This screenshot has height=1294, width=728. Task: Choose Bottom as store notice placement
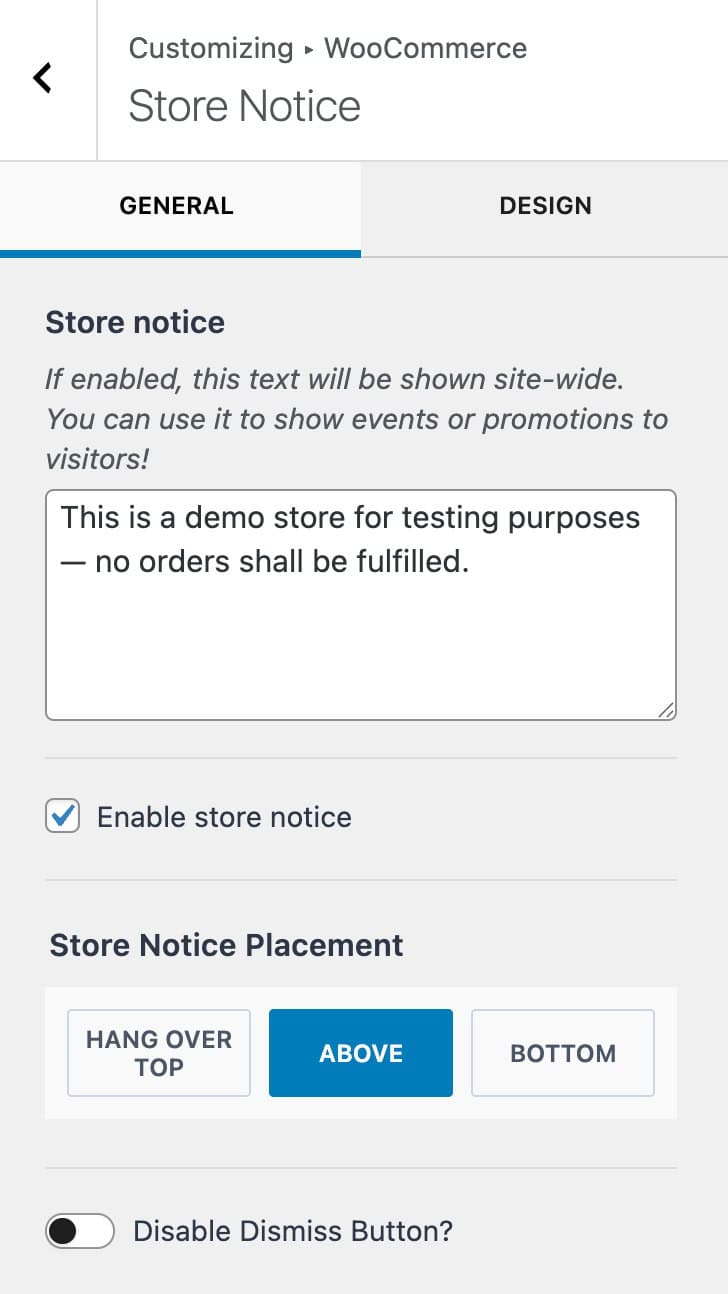pos(562,1052)
